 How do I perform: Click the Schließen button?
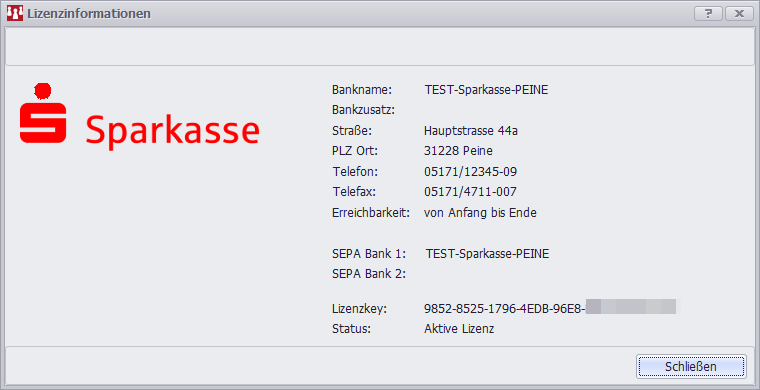click(691, 367)
